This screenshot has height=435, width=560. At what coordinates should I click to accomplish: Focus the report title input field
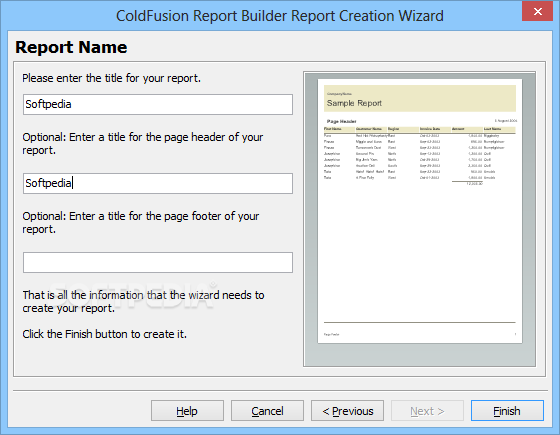pos(158,104)
